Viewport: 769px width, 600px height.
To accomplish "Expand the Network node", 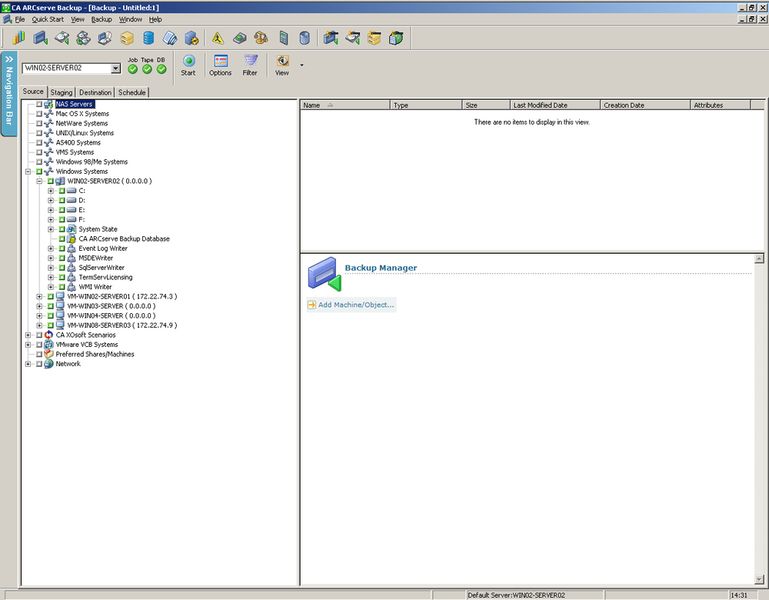I will coord(28,364).
